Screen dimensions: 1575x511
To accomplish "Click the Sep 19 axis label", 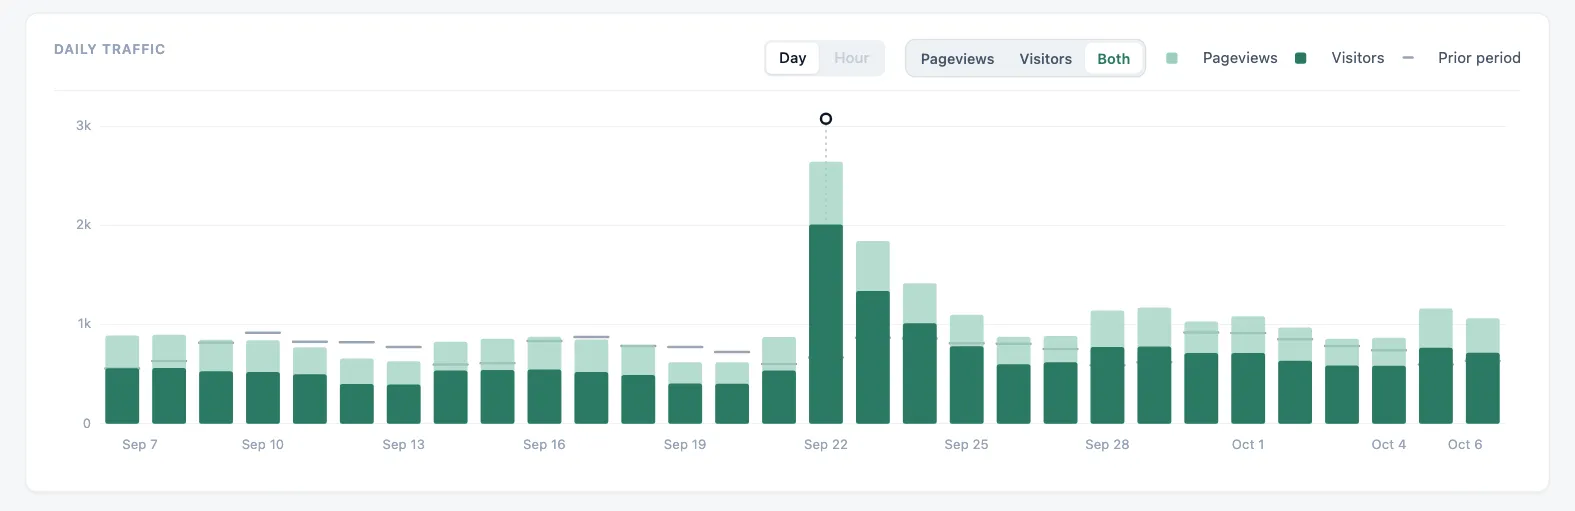I will point(685,445).
